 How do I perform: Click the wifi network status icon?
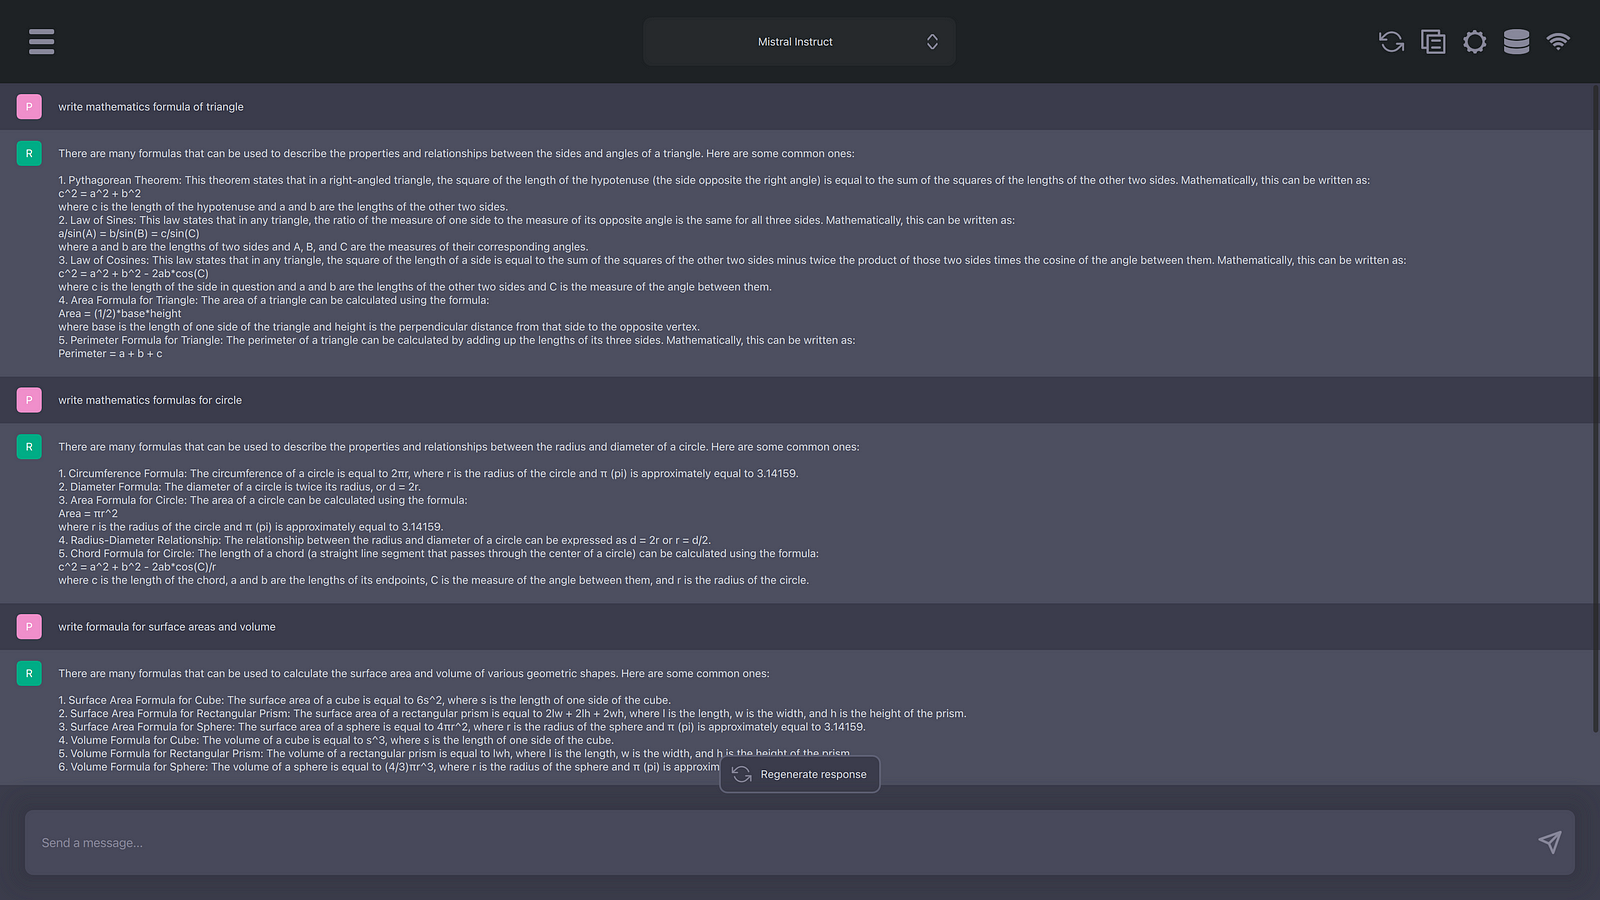point(1558,41)
